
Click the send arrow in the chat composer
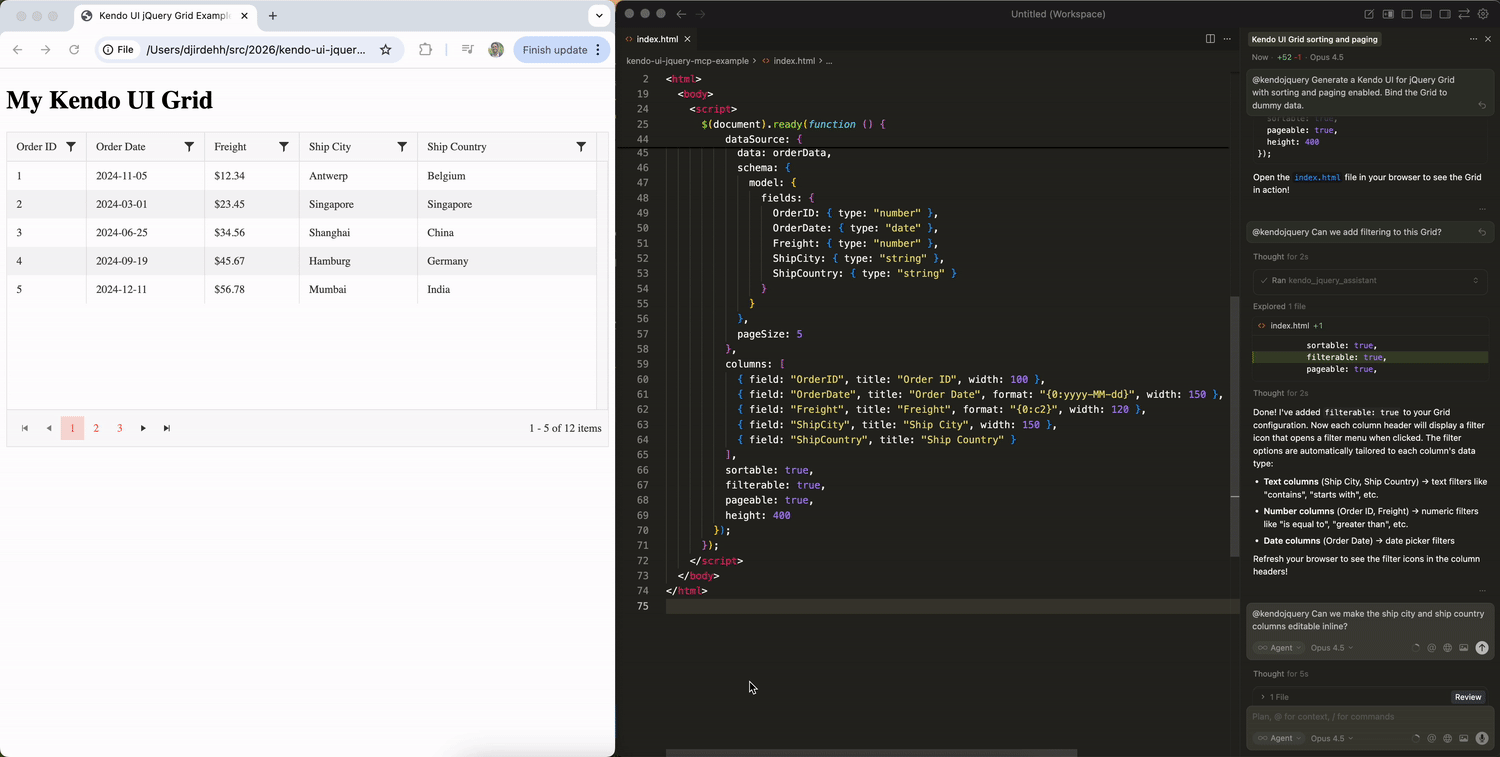tap(1482, 647)
